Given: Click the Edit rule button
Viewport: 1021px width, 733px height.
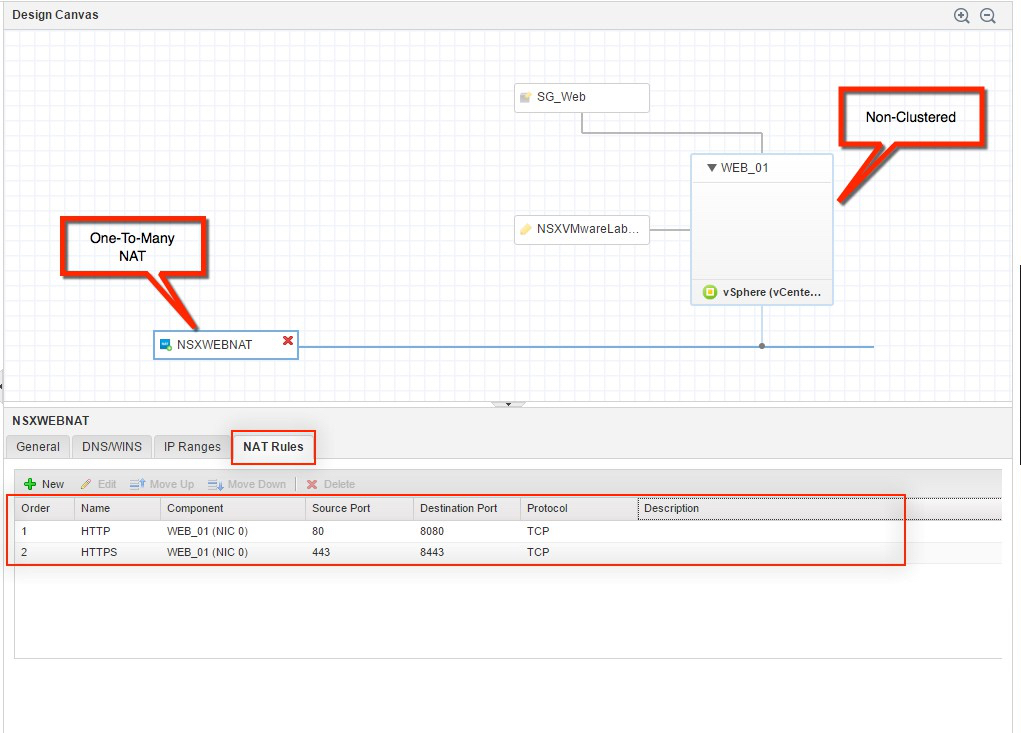Looking at the screenshot, I should coord(98,484).
